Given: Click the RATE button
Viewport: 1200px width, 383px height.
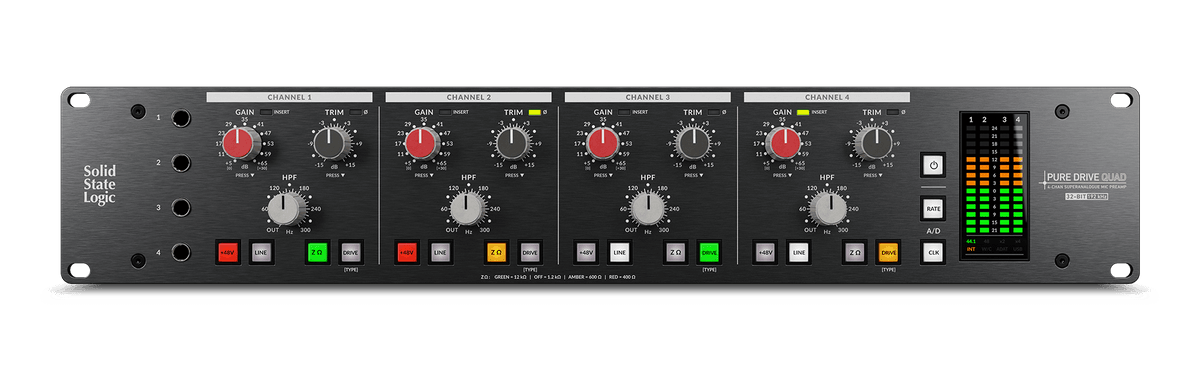Looking at the screenshot, I should pos(932,209).
